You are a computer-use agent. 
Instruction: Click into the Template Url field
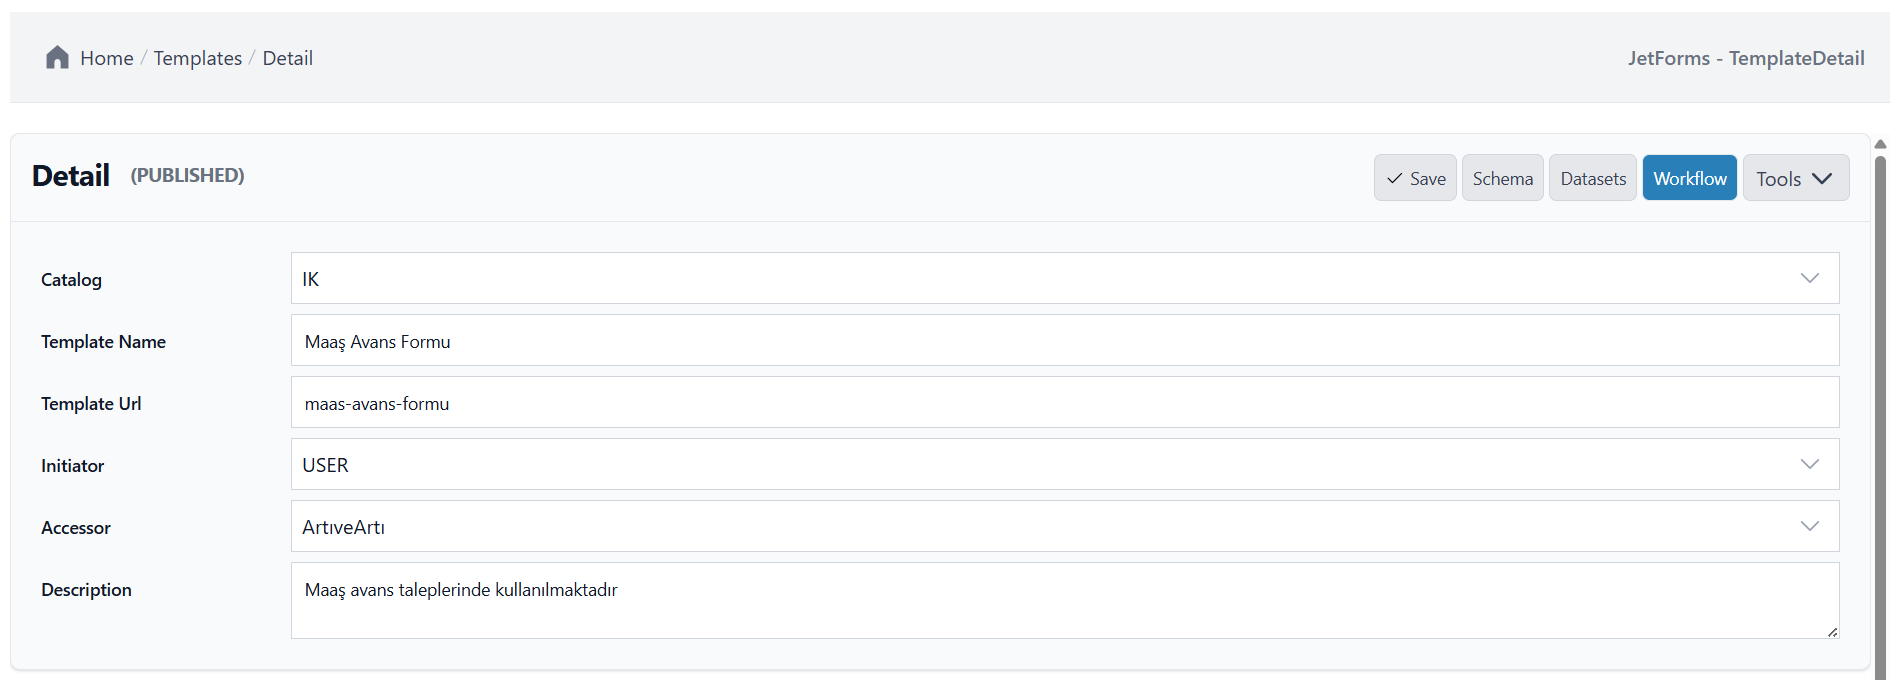tap(1064, 403)
